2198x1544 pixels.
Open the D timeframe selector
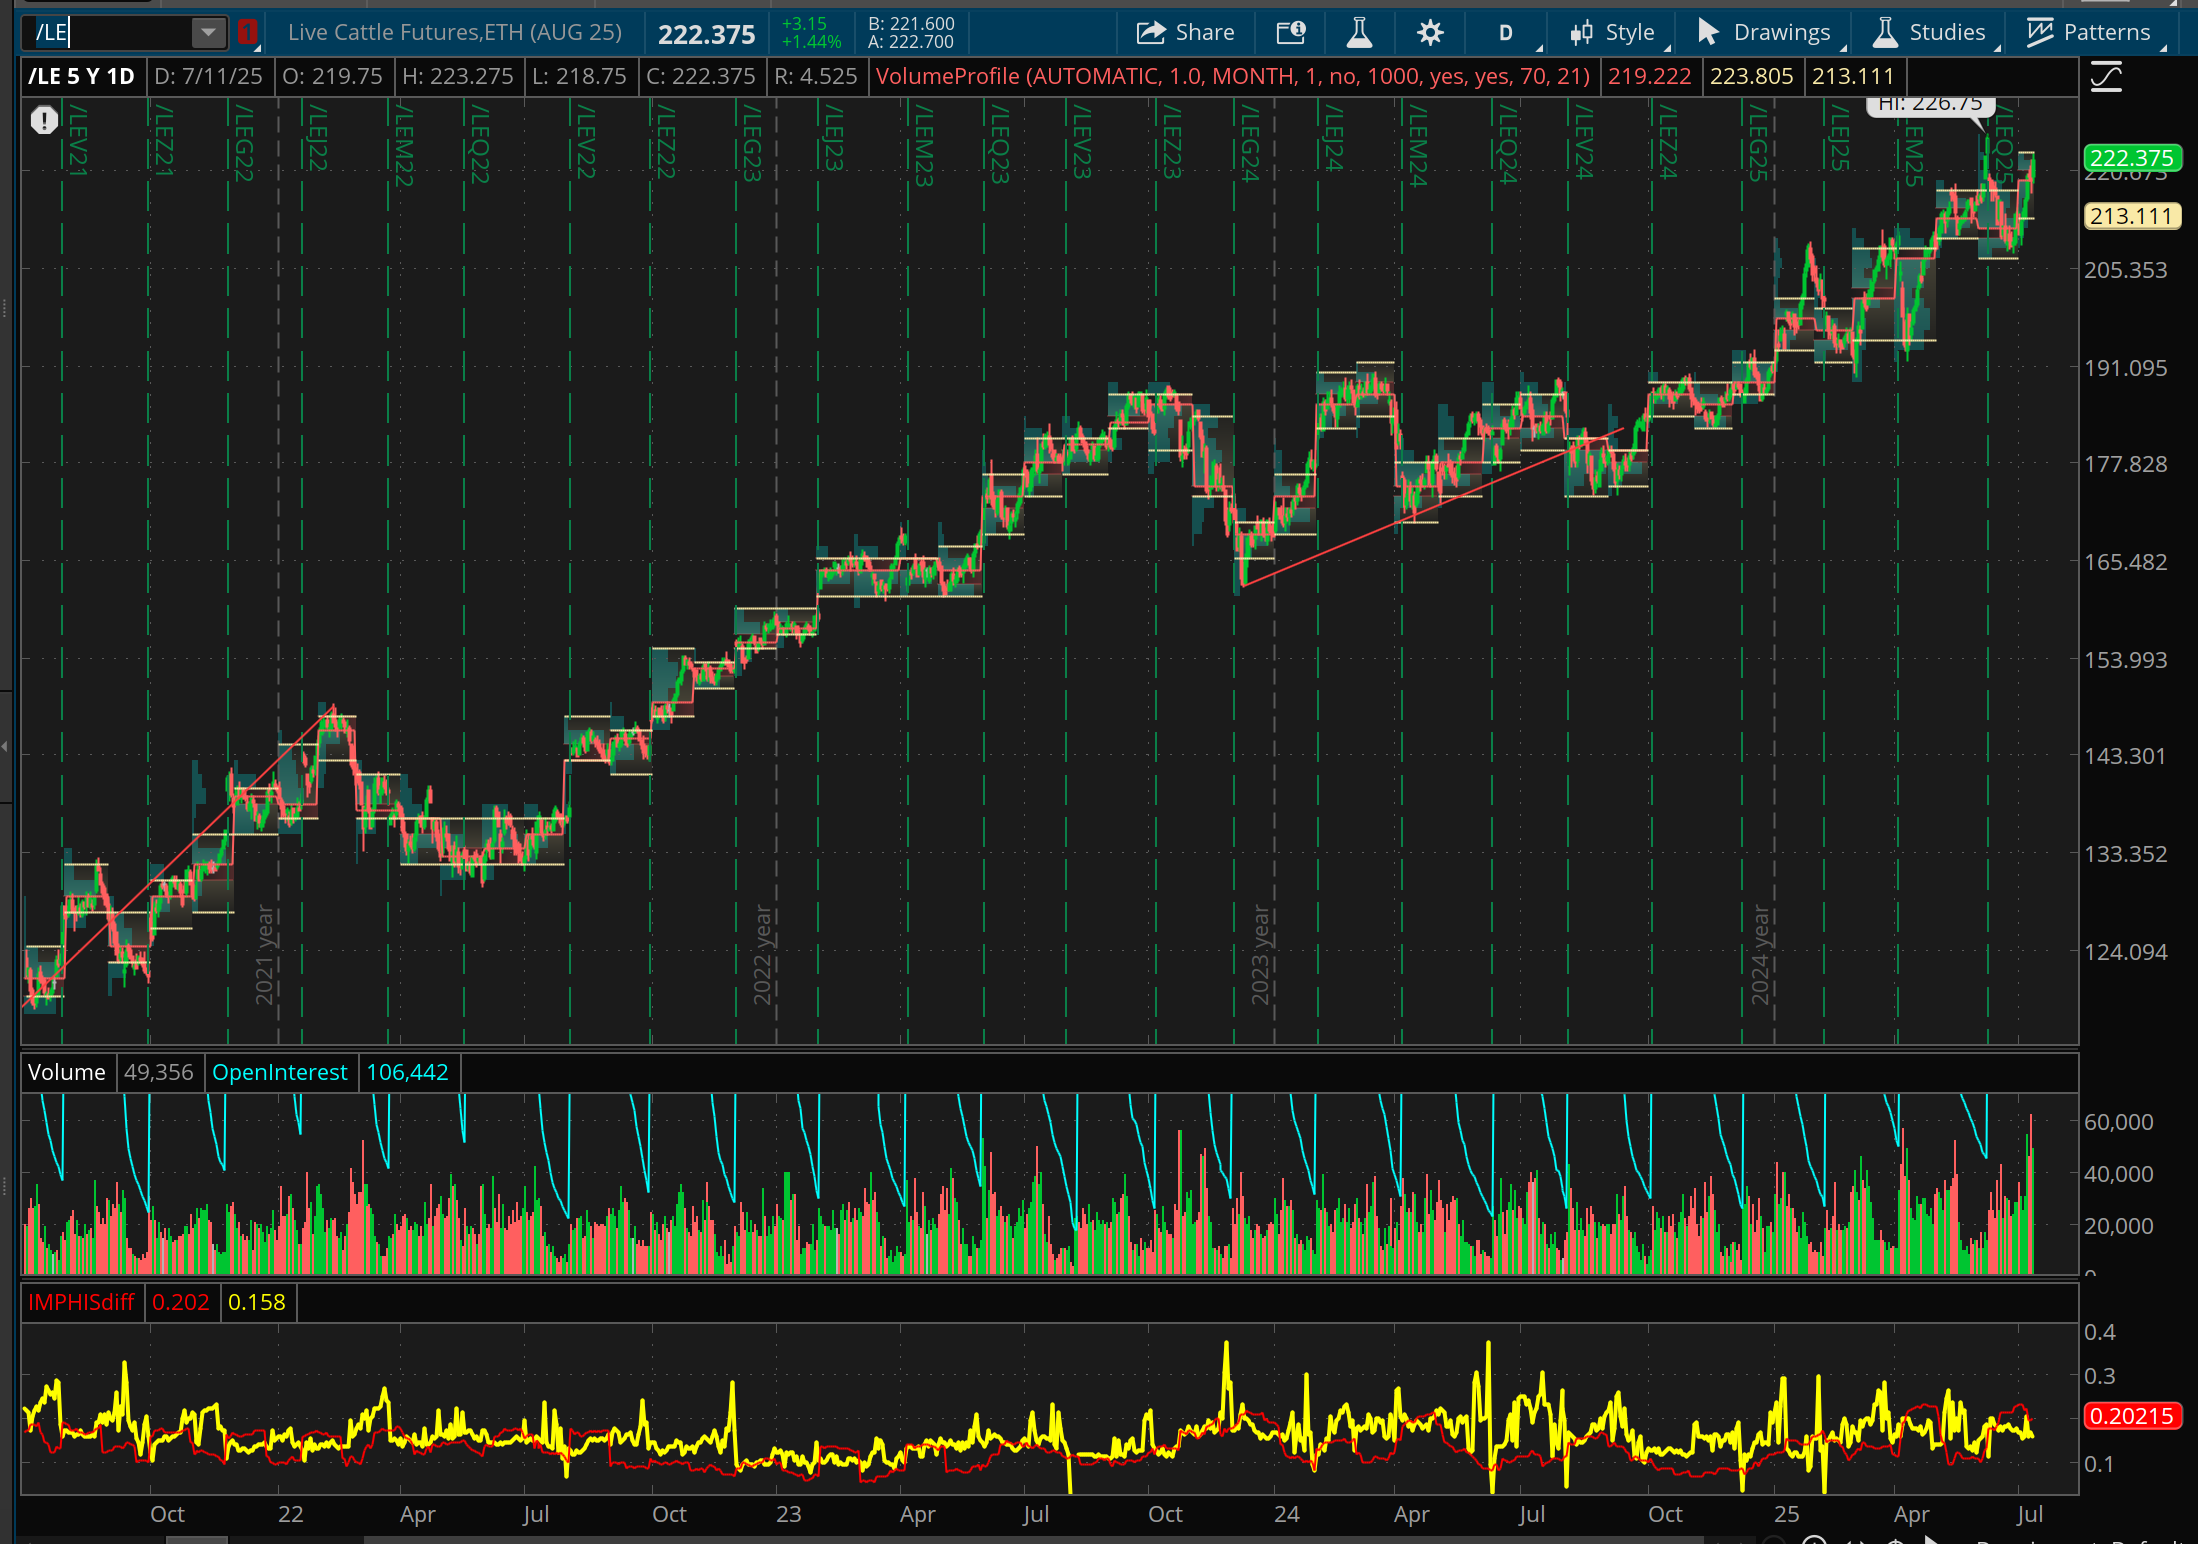pyautogui.click(x=1505, y=33)
